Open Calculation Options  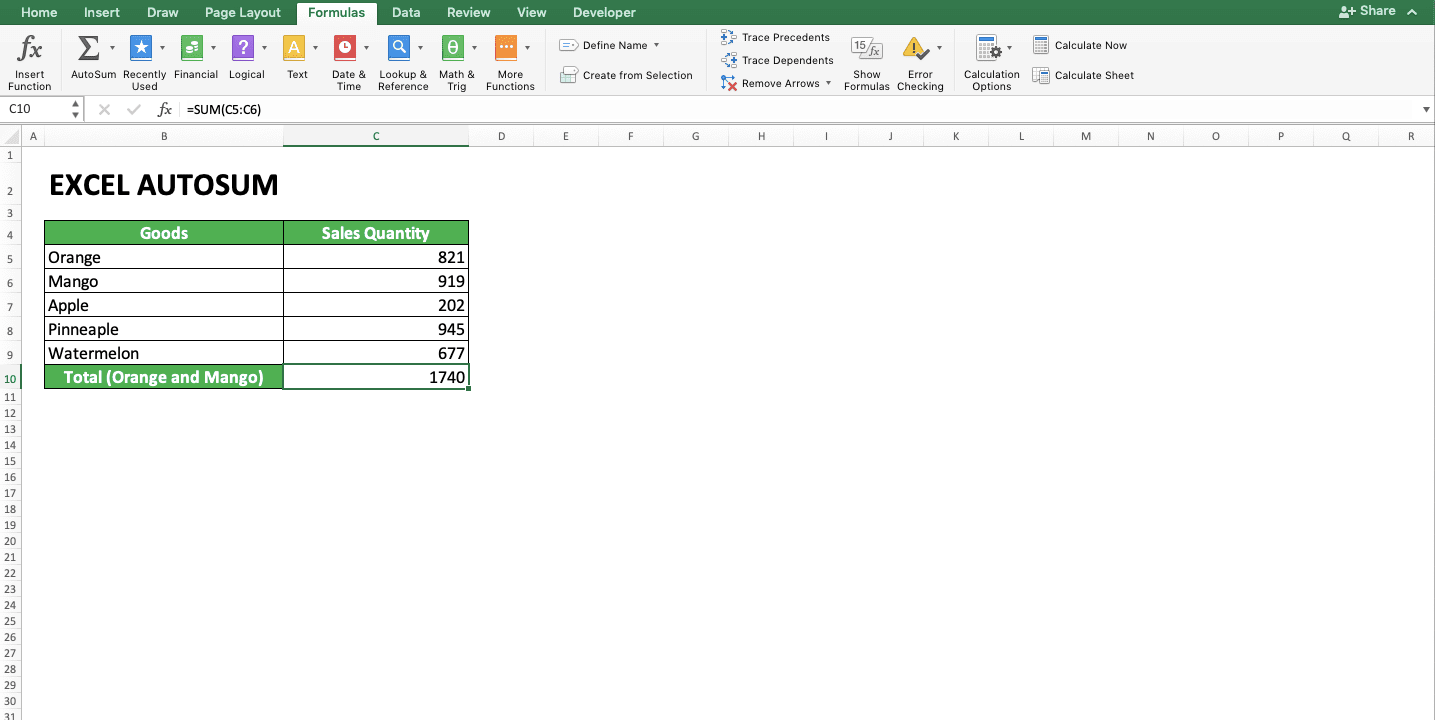click(x=991, y=64)
